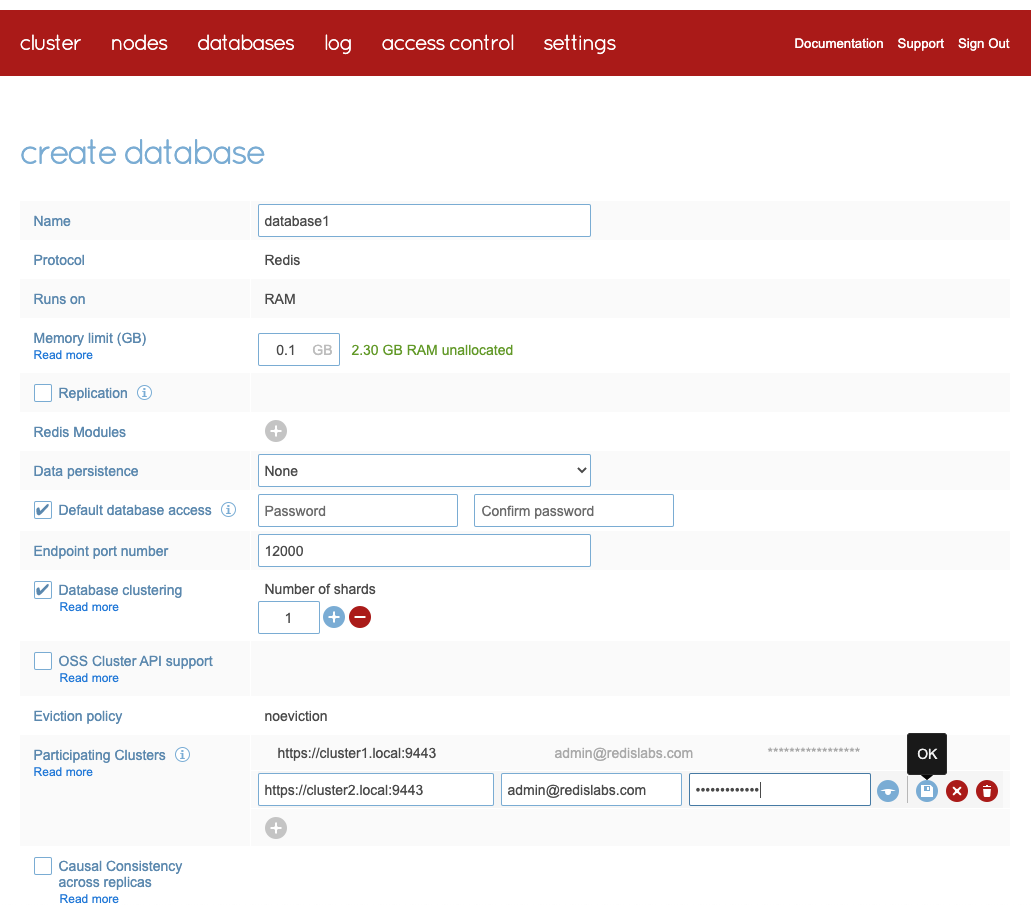
Task: Delete the cluster2 entry with trash icon
Action: (987, 791)
